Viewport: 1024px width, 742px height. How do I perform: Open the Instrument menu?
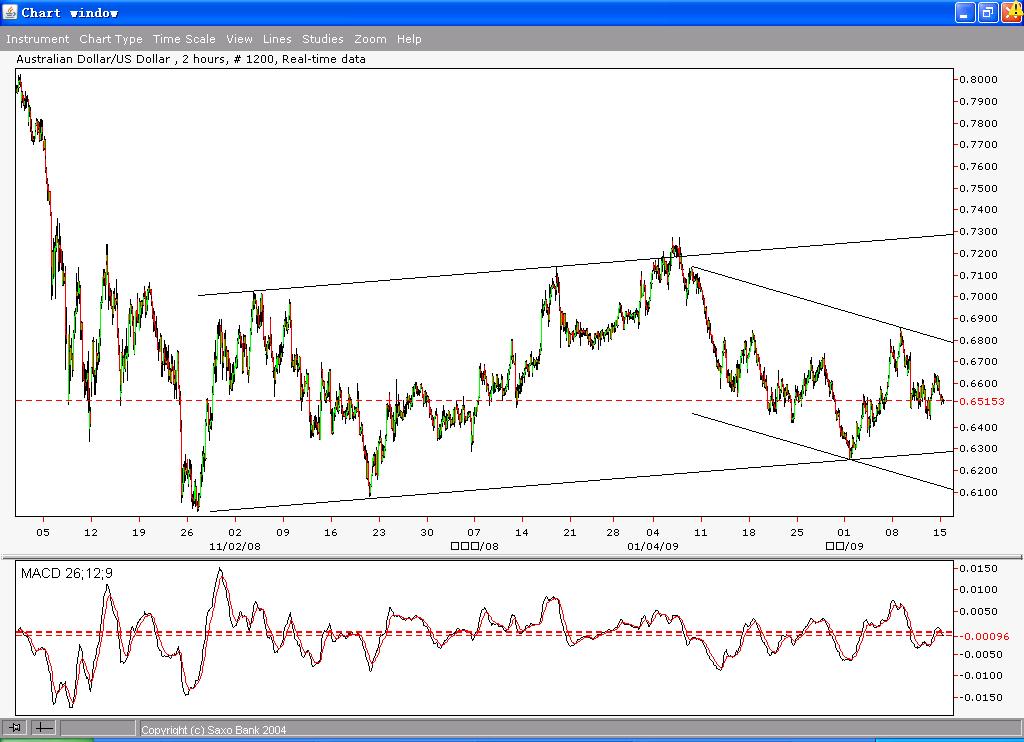[x=37, y=39]
